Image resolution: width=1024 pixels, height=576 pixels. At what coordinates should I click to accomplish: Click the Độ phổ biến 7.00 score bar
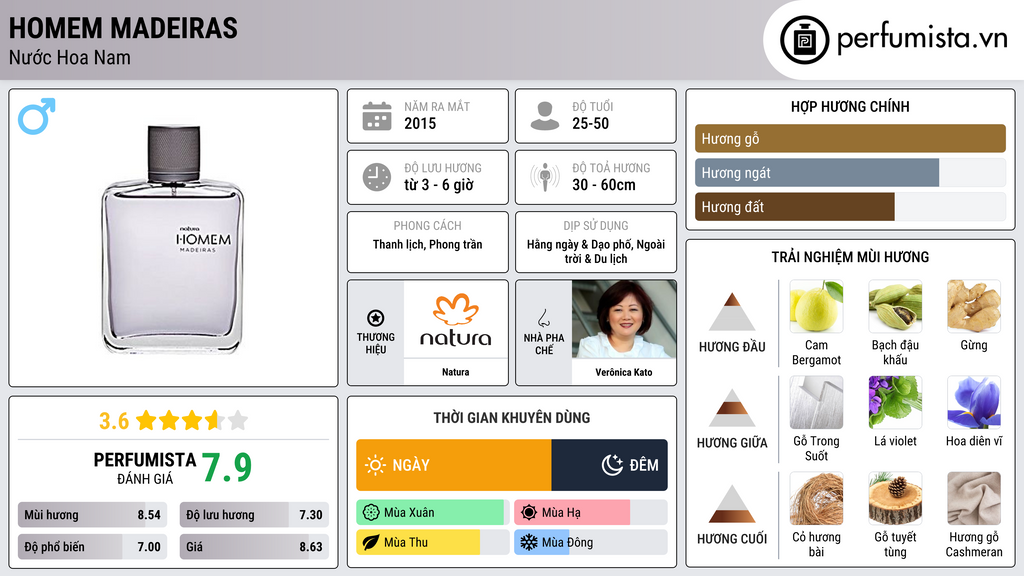(92, 547)
